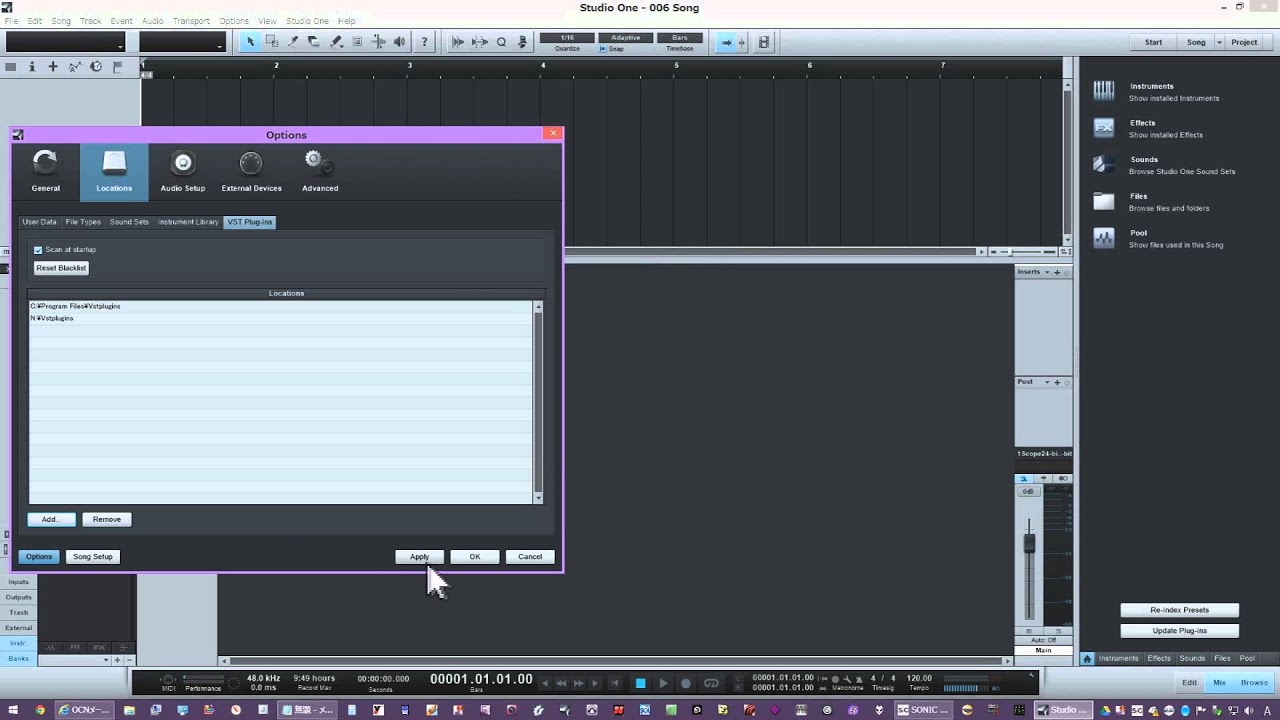Click the Instruments browser icon
The image size is (1280, 720).
1104,91
